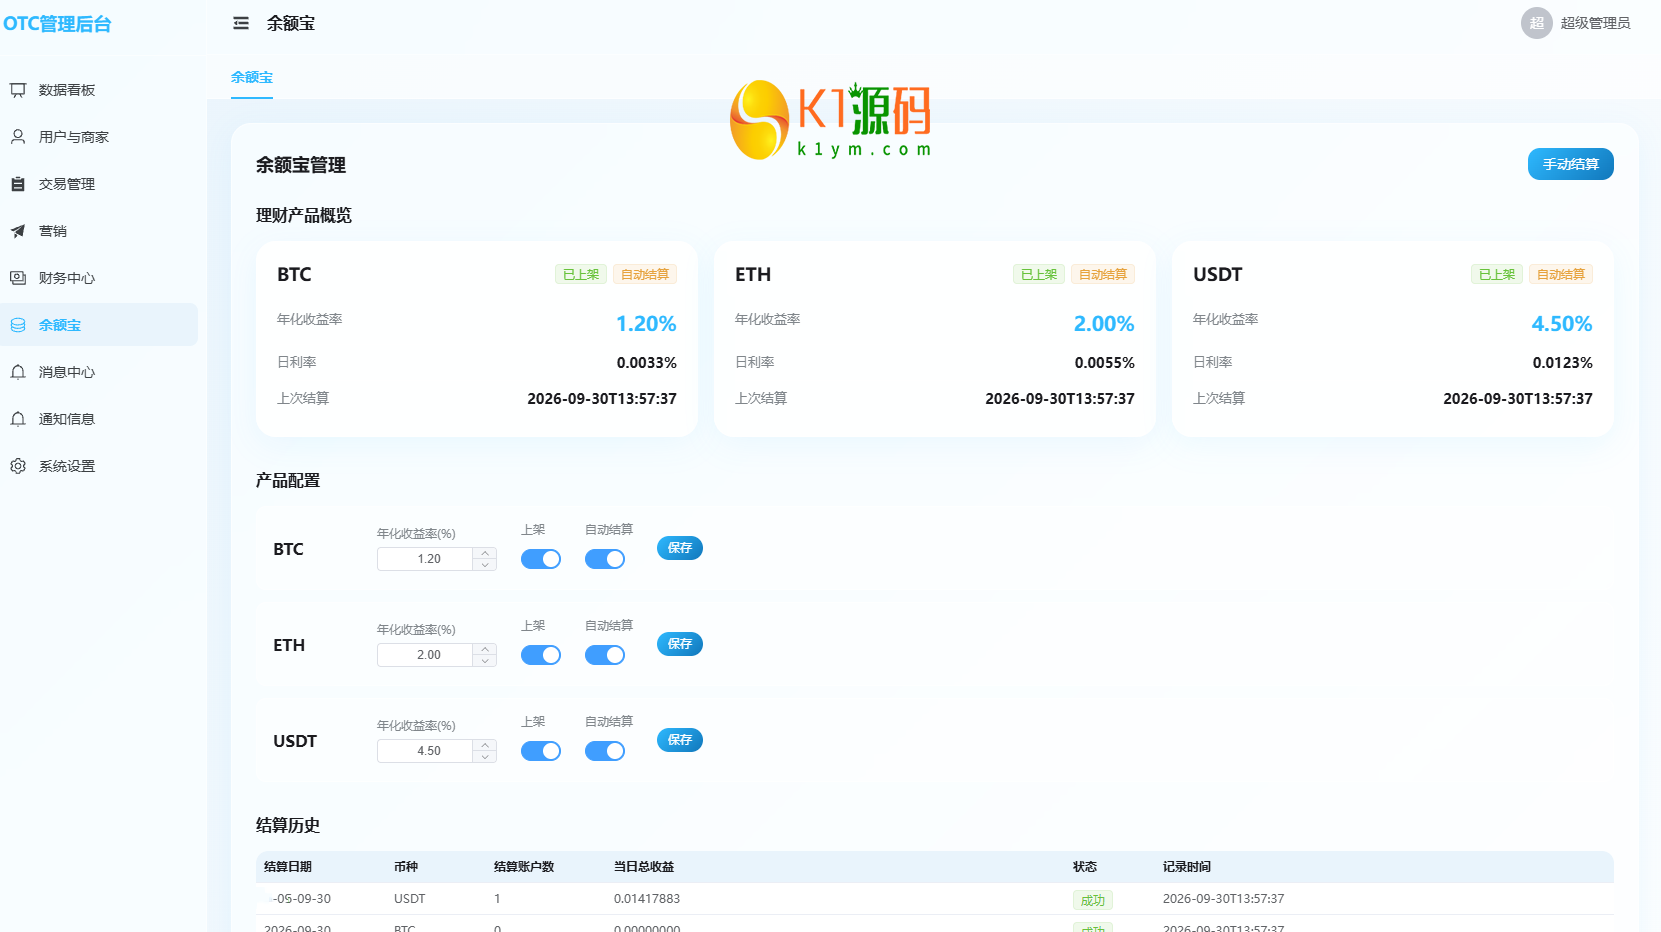Click the data dashboard monitor icon
Viewport: 1661px width, 932px height.
click(x=18, y=90)
